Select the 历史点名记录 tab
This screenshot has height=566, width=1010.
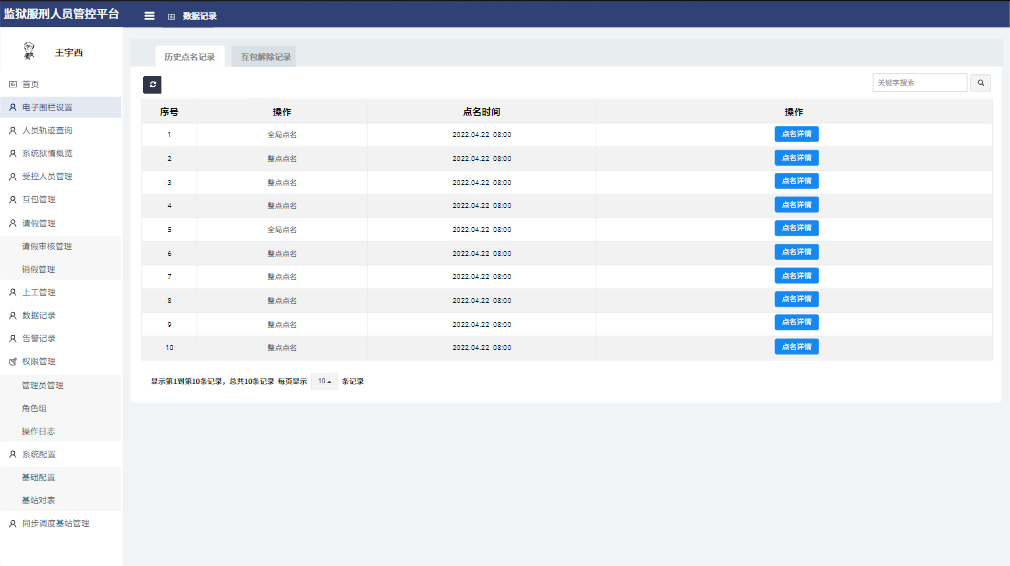[x=190, y=57]
